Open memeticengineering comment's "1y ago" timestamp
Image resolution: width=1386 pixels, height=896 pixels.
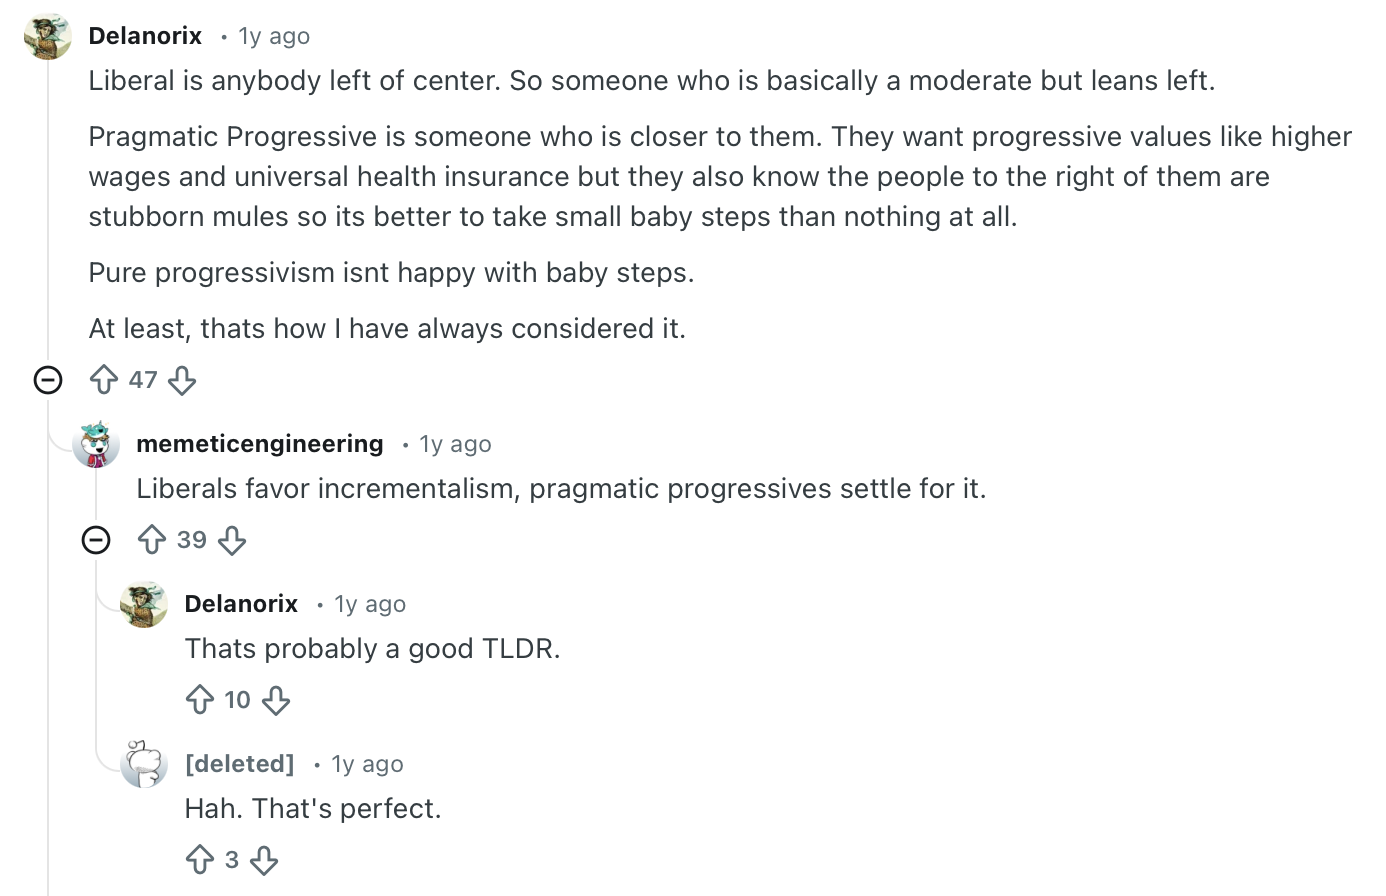[x=455, y=444]
